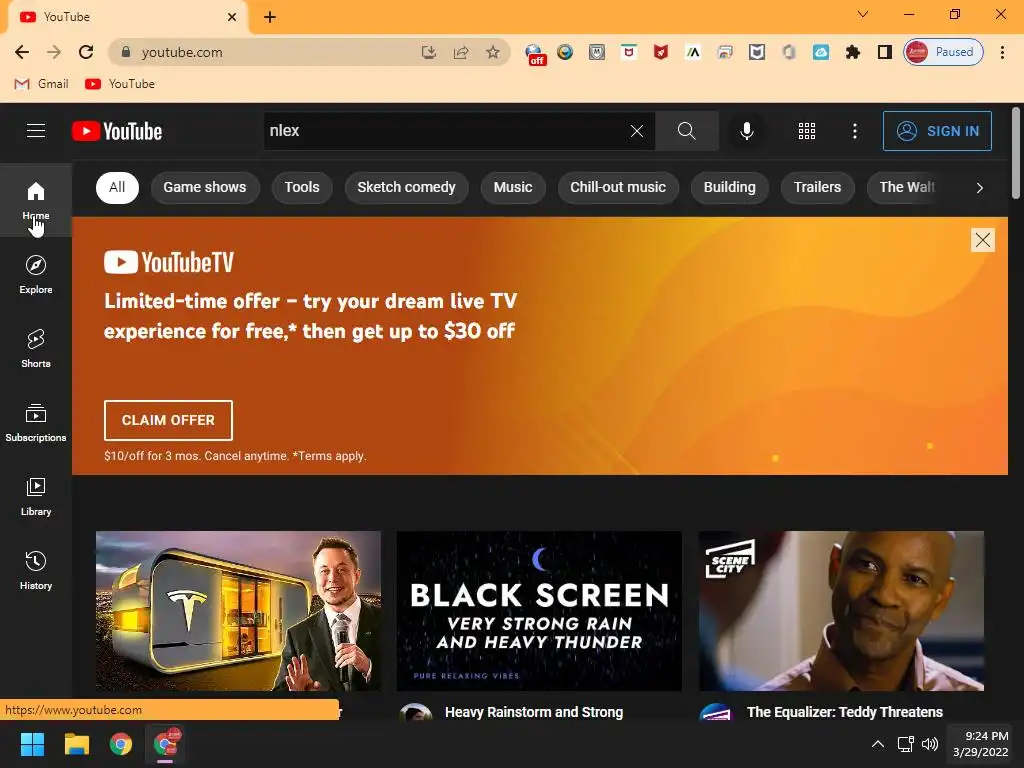This screenshot has height=768, width=1024.
Task: Click the CLAIM OFFER button
Action: [168, 420]
